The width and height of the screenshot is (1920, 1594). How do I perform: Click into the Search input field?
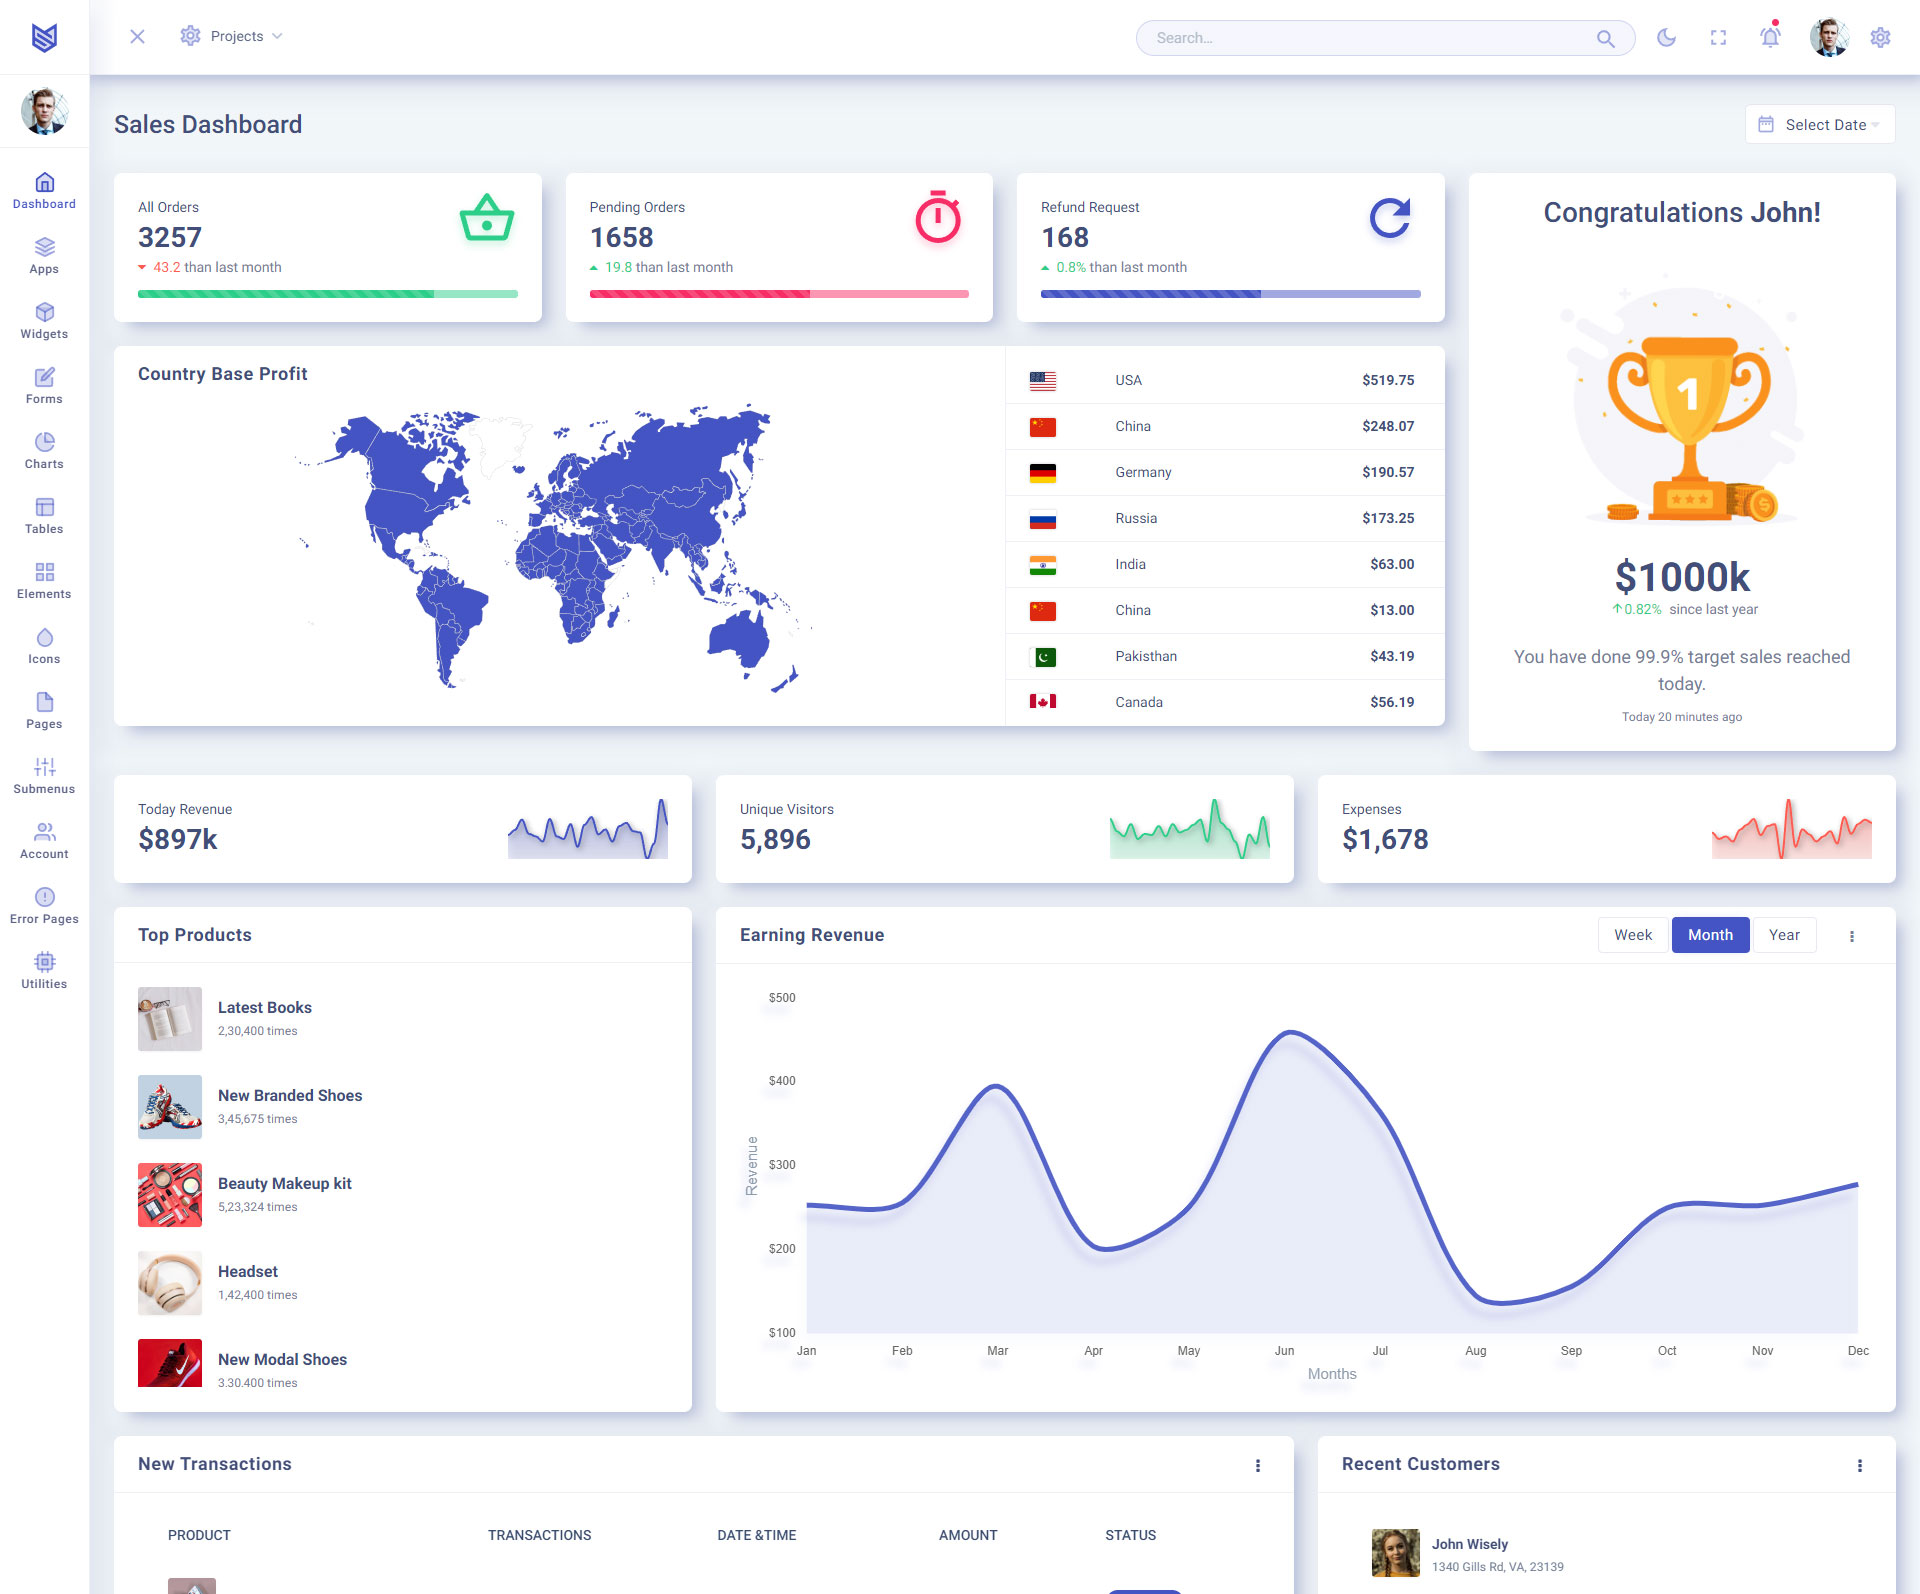1370,38
